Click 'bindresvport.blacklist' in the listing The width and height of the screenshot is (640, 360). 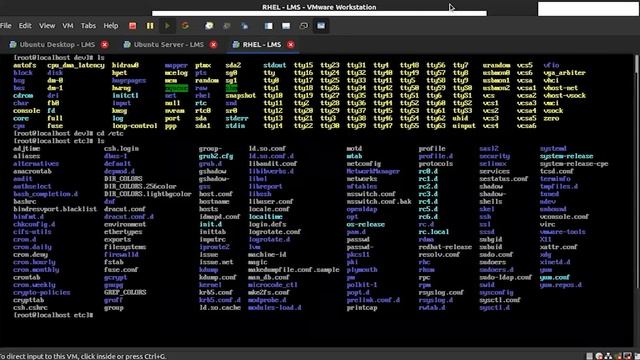(55, 209)
